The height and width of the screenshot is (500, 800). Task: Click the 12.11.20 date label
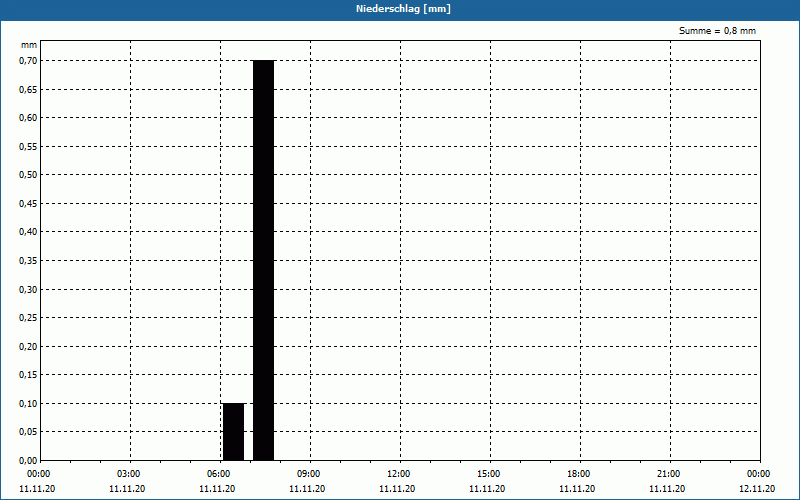[x=757, y=489]
